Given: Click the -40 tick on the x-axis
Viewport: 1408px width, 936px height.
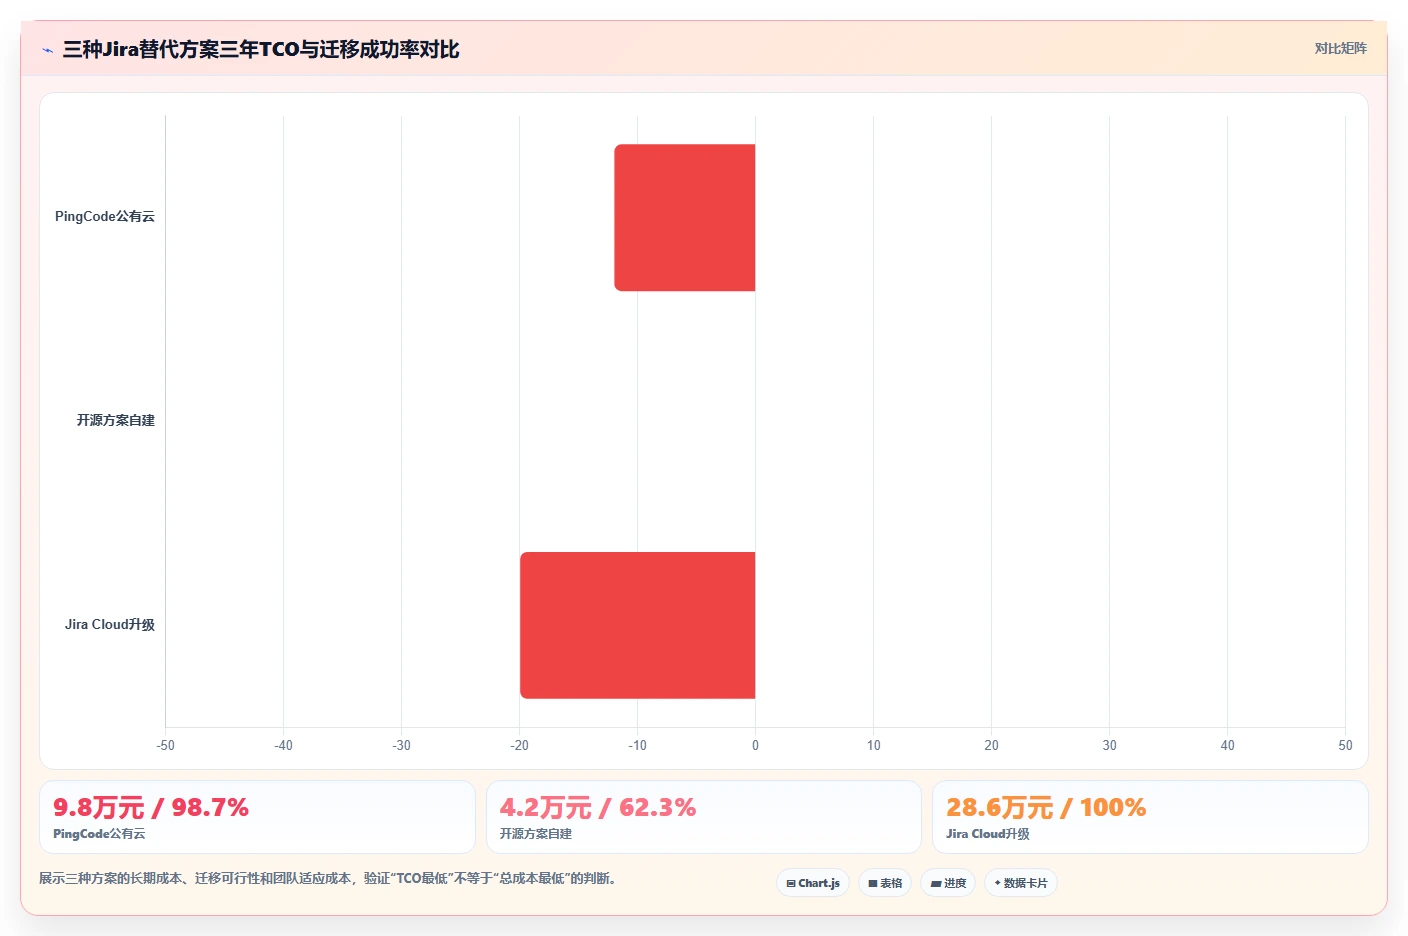Looking at the screenshot, I should (284, 746).
